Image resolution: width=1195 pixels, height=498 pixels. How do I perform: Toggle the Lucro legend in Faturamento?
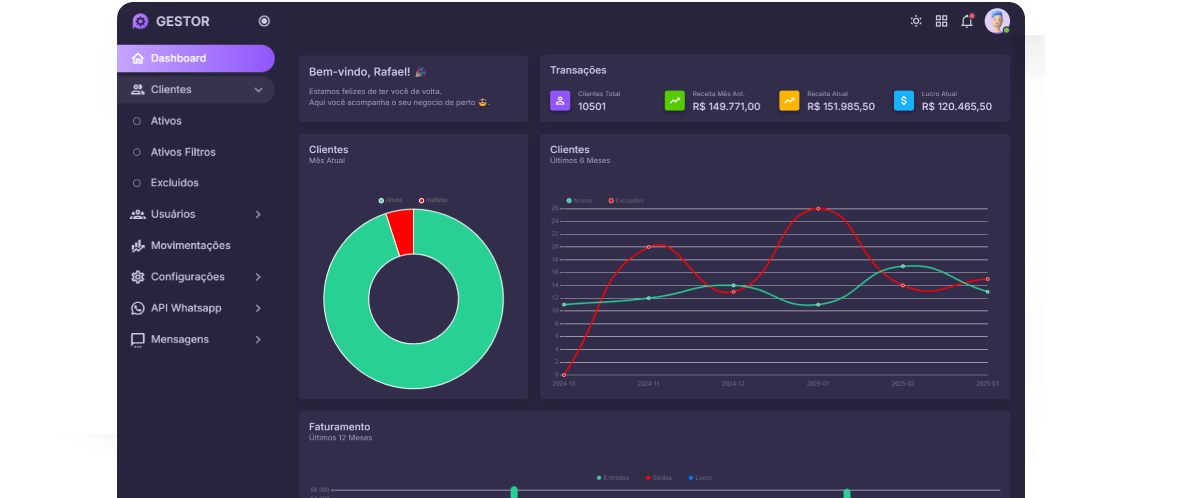700,477
